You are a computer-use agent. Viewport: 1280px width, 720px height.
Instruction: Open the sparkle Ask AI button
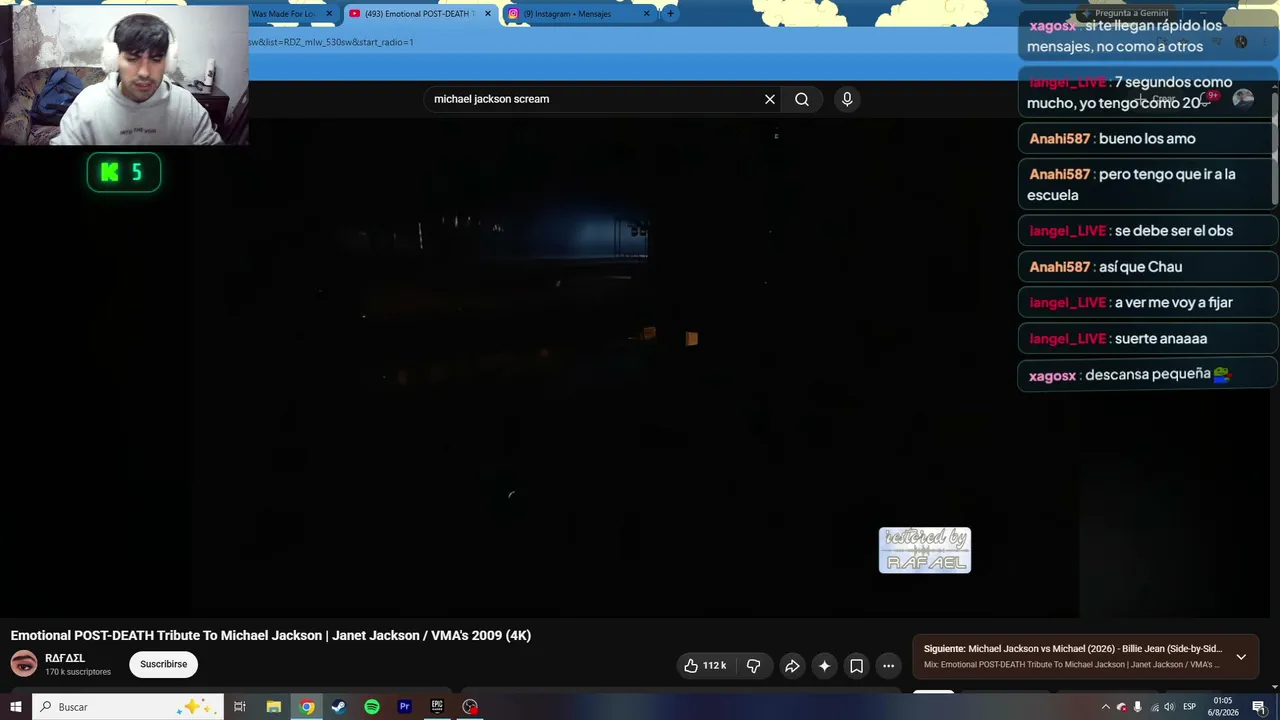tap(824, 666)
